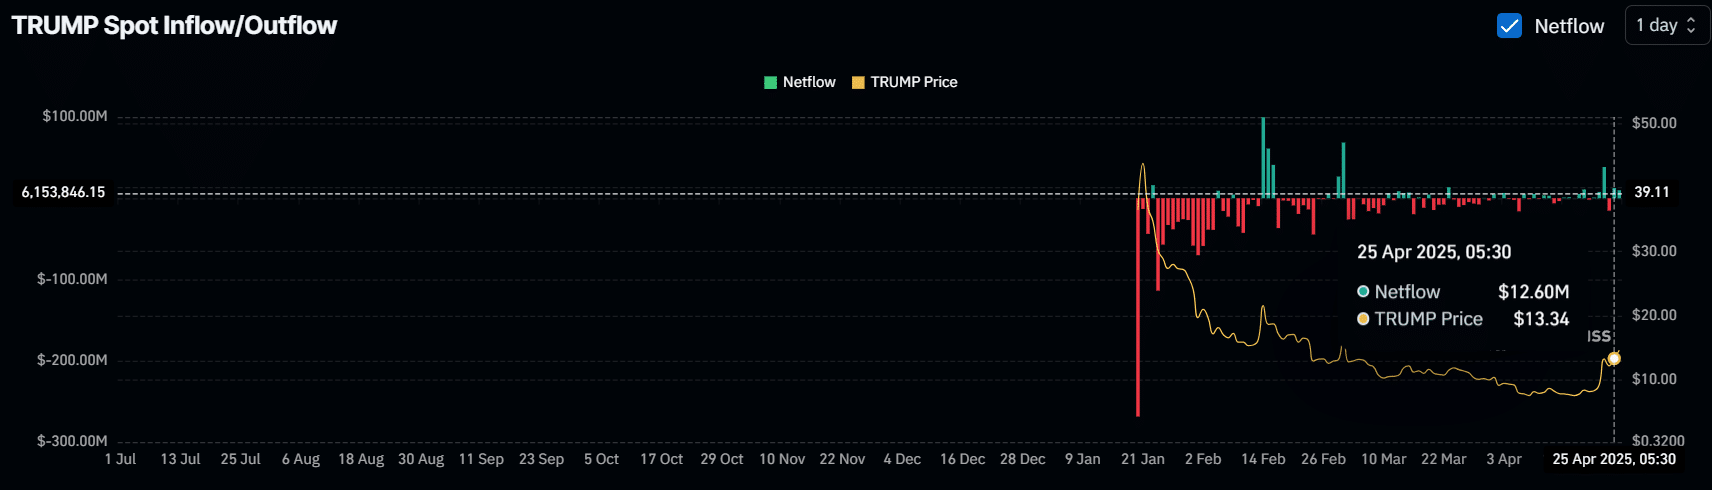Viewport: 1712px width, 490px height.
Task: Click the '4 Dec' x-axis label
Action: pos(902,459)
